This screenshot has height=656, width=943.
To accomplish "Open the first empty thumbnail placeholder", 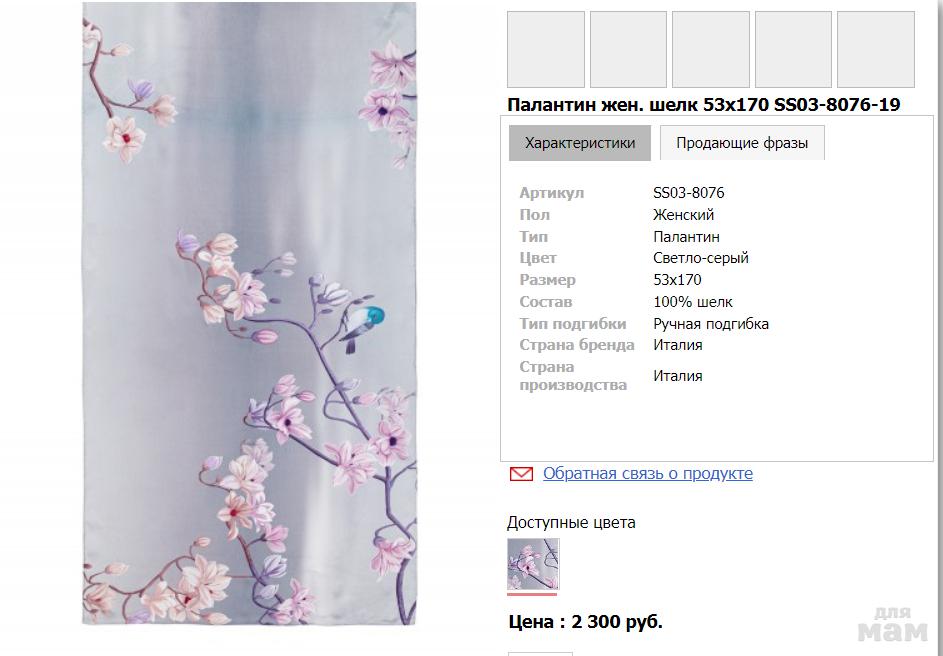I will point(545,49).
